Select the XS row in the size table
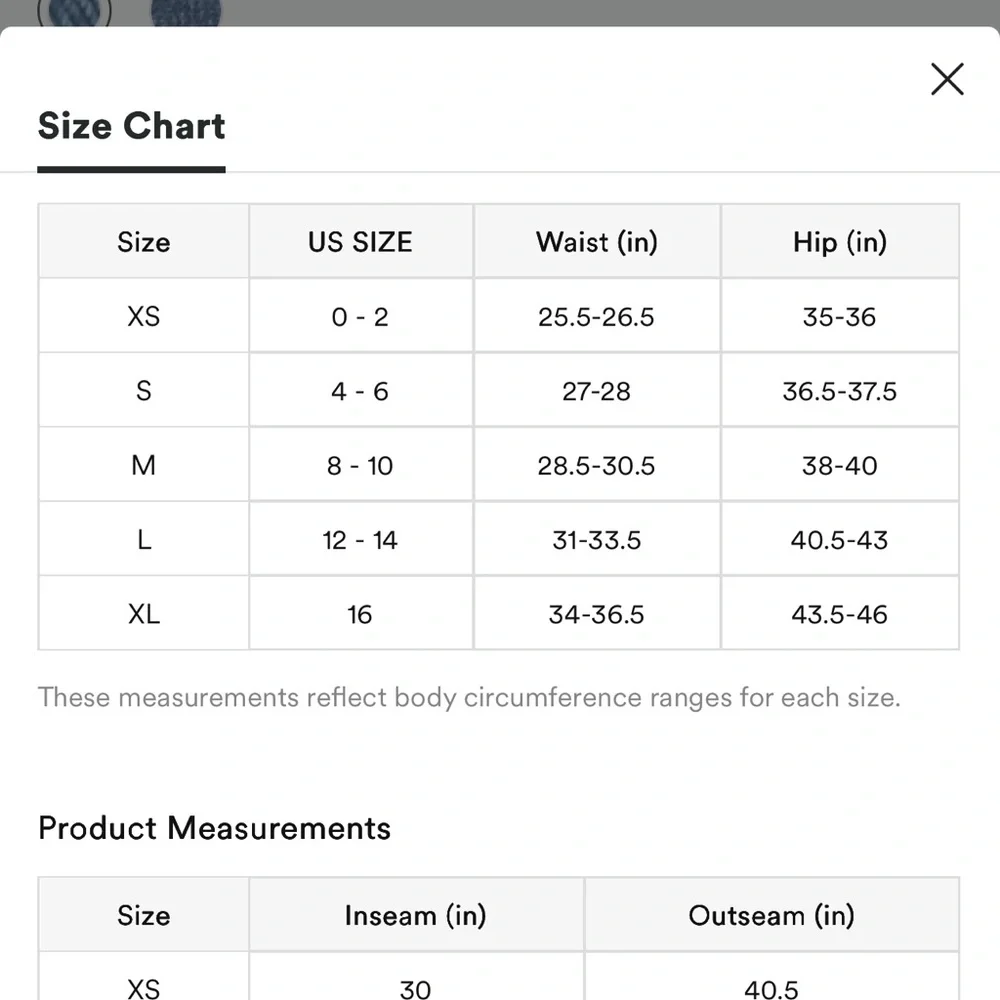 point(143,316)
